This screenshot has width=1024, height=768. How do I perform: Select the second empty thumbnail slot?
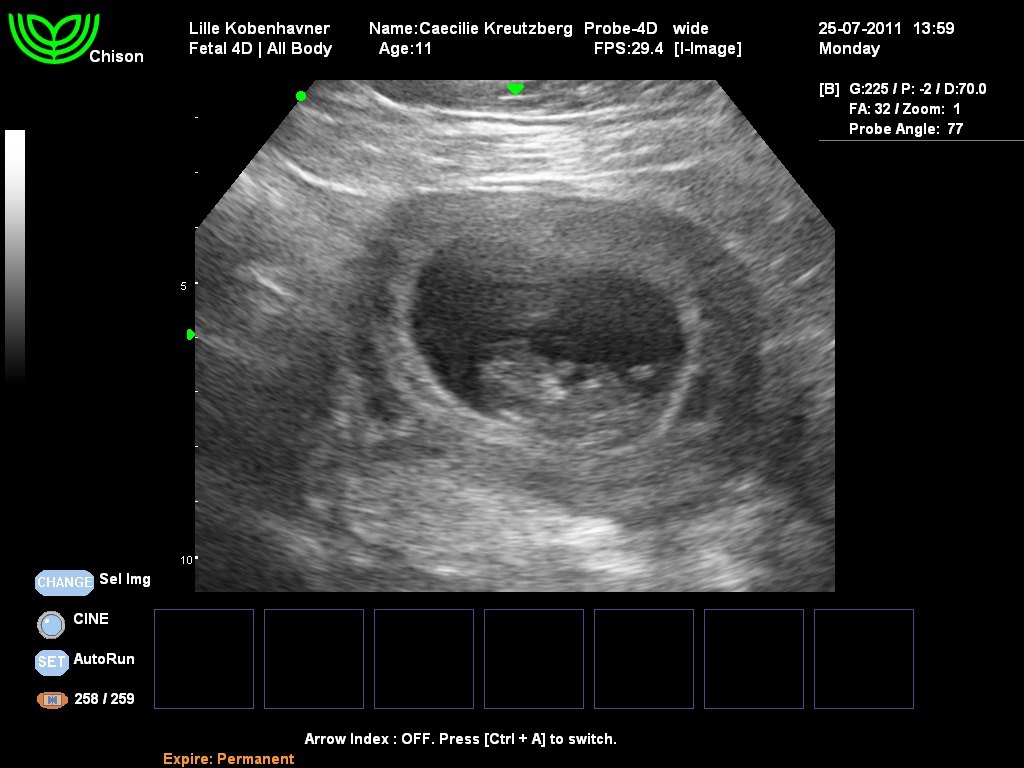[314, 659]
